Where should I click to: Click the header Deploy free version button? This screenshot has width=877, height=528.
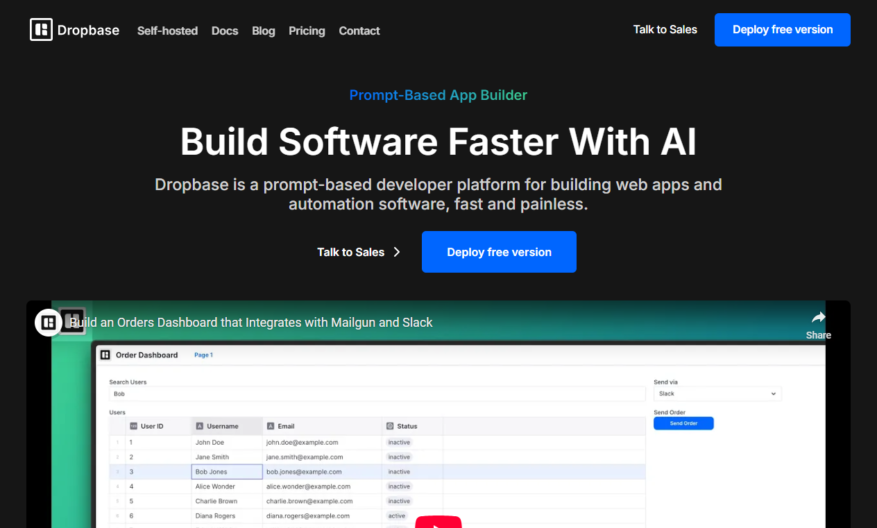coord(782,30)
